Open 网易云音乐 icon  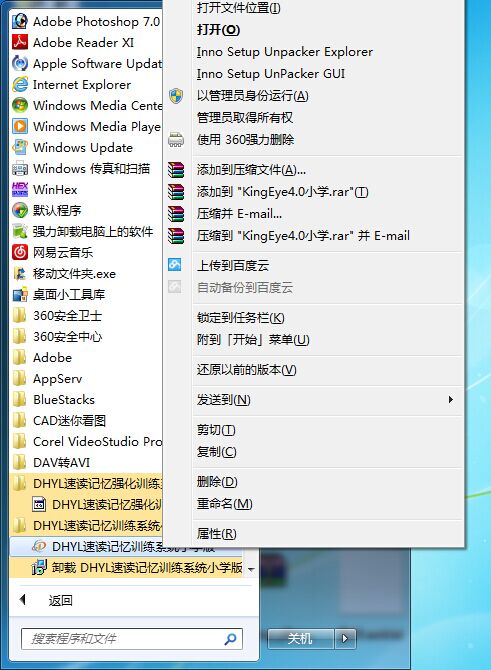pos(20,252)
